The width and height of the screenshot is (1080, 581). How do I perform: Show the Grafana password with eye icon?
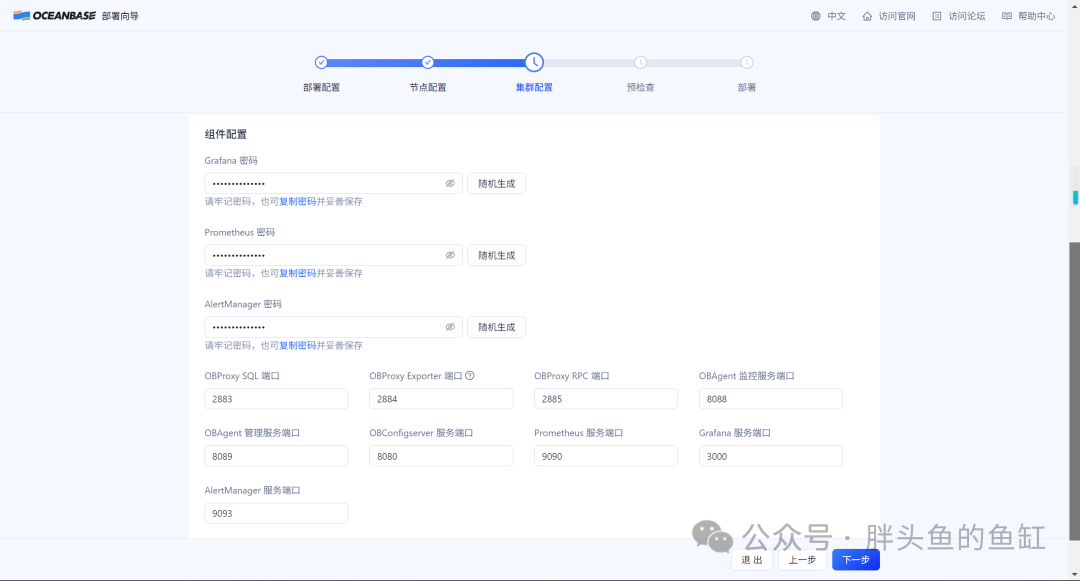[x=450, y=184]
